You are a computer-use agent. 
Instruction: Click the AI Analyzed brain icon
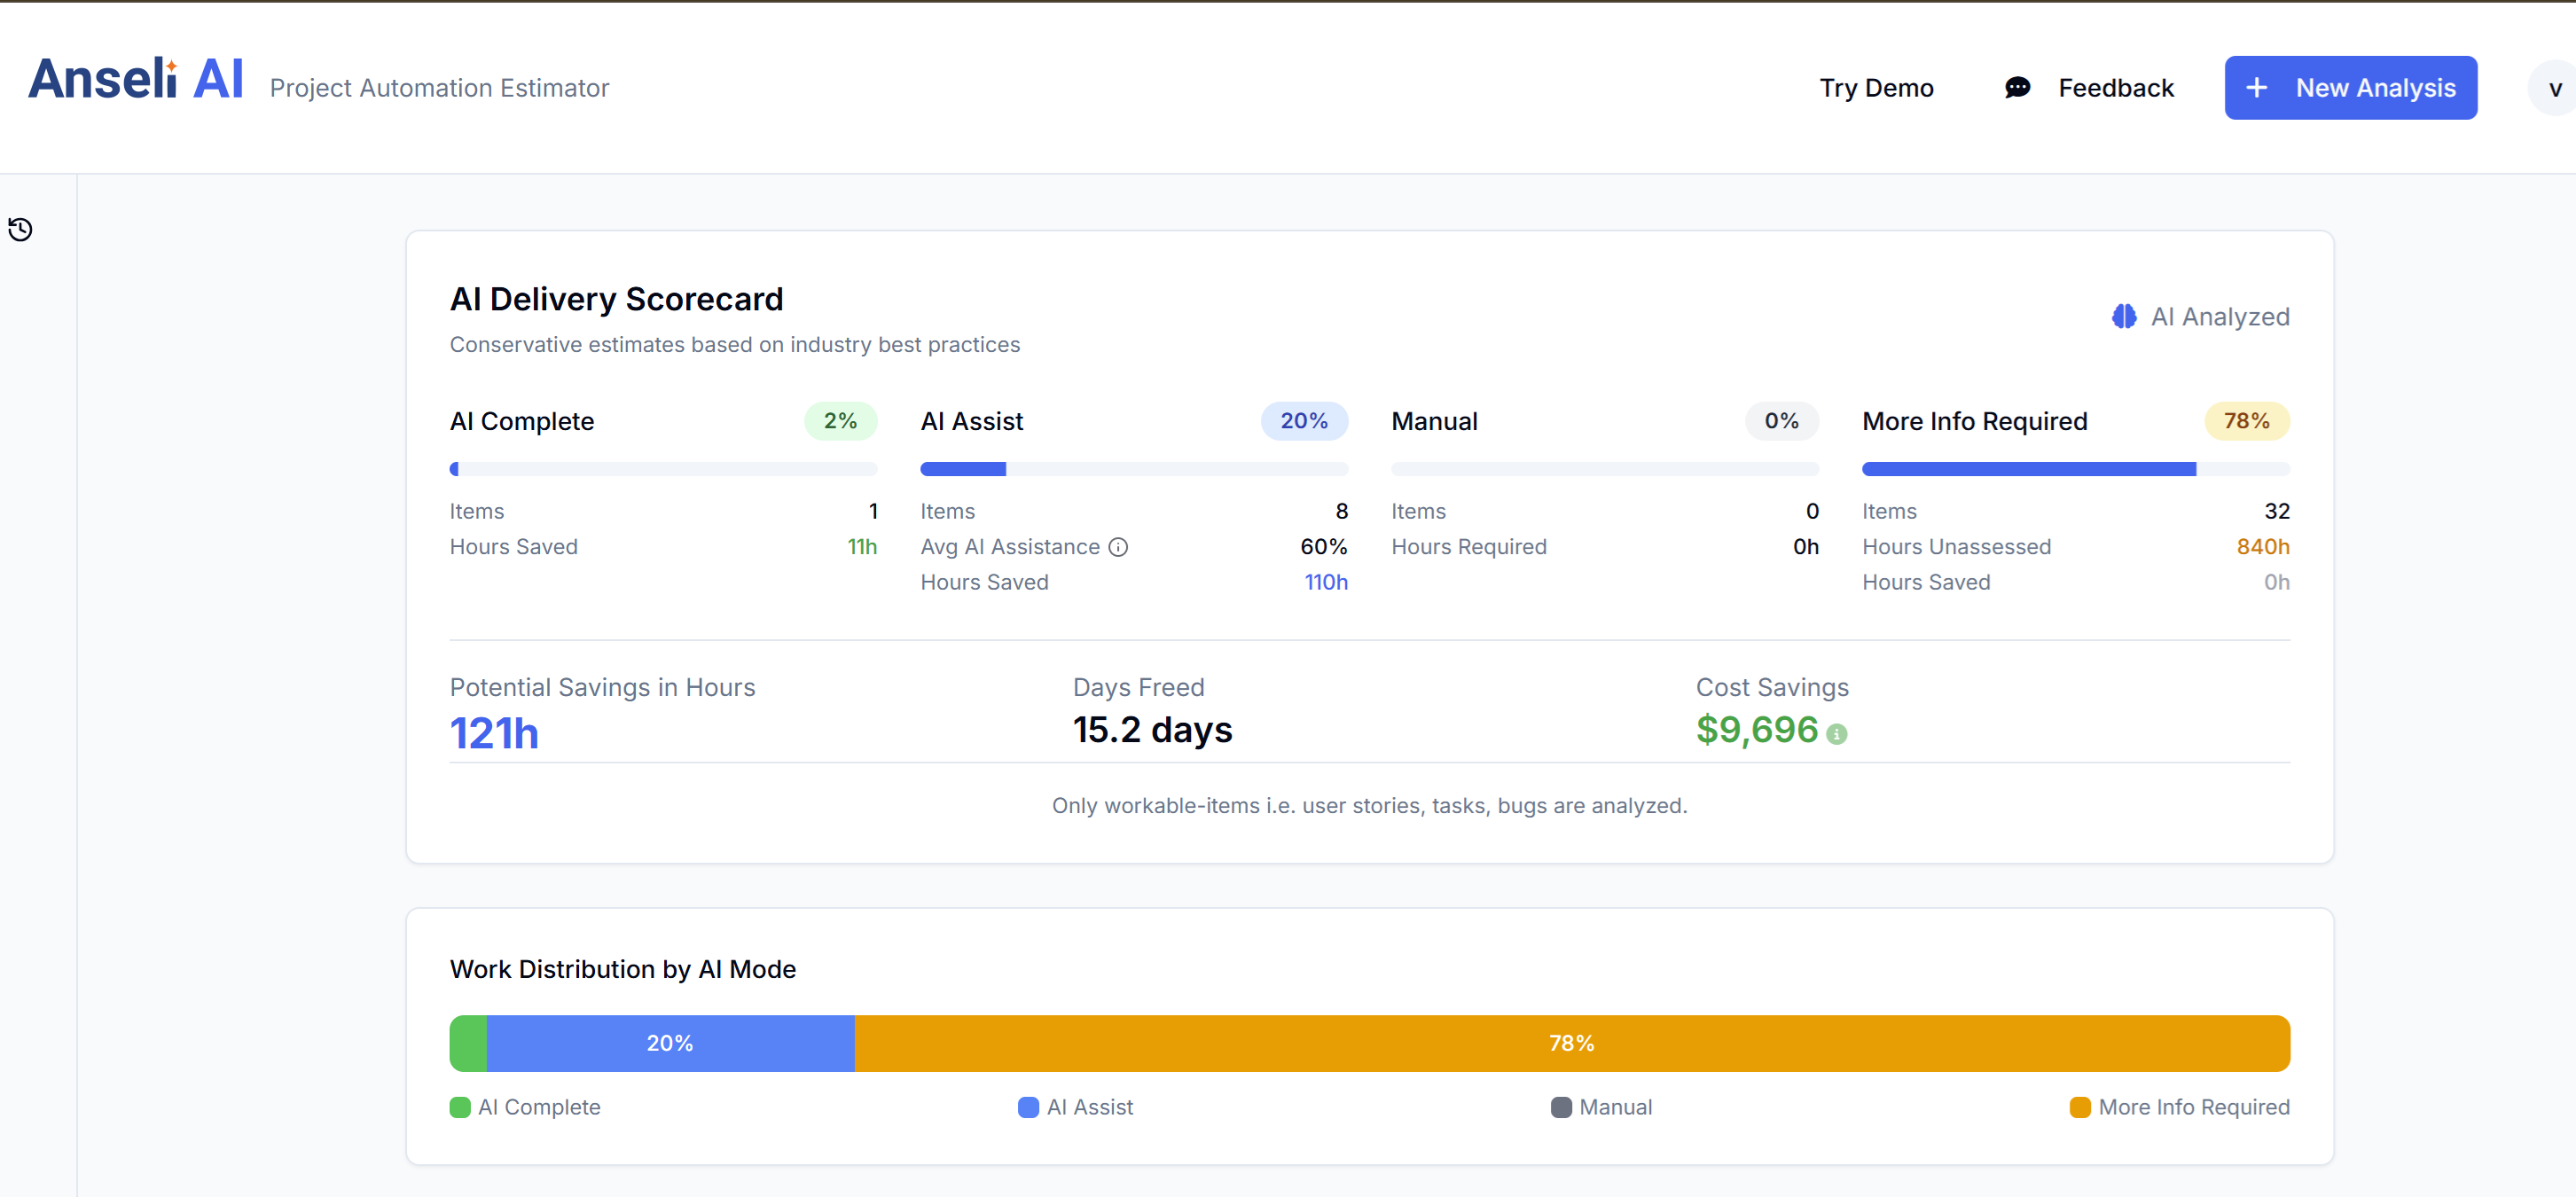[x=2123, y=317]
